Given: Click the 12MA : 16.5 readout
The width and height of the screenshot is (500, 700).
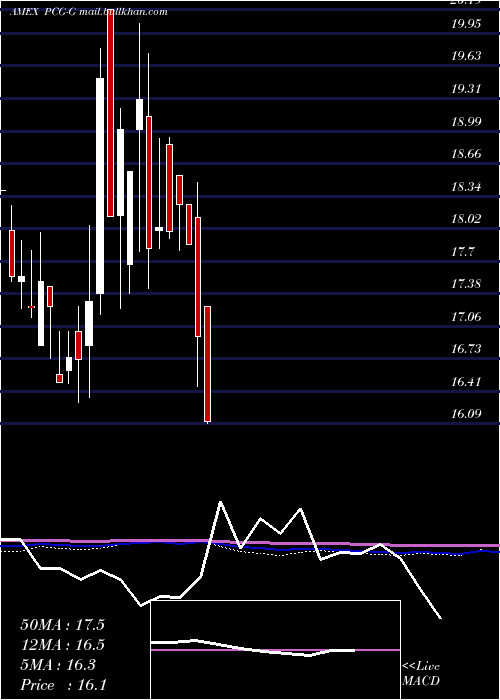Looking at the screenshot, I should [x=62, y=645].
